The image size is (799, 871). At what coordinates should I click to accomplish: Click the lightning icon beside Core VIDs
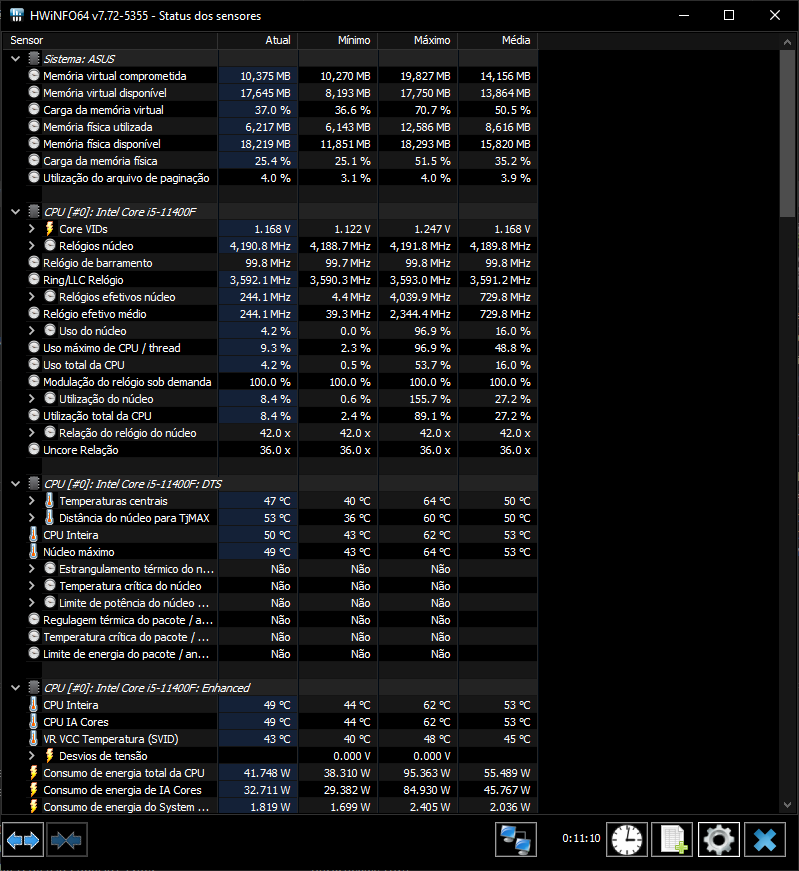click(49, 229)
